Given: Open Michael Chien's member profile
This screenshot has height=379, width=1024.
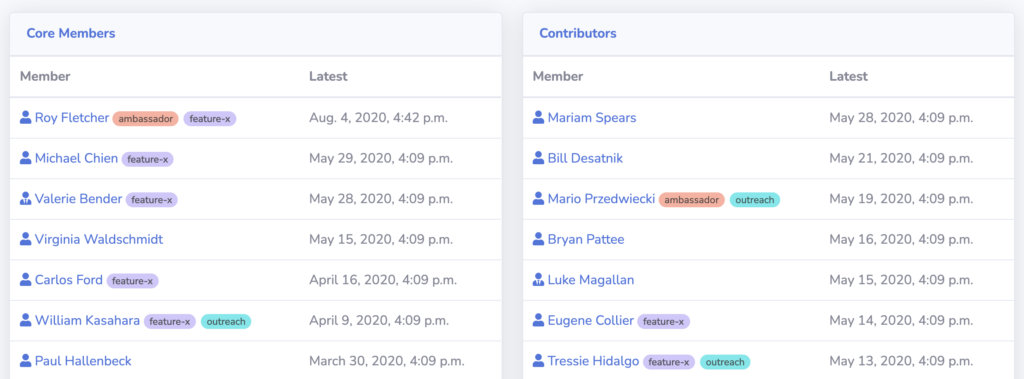Looking at the screenshot, I should [76, 158].
